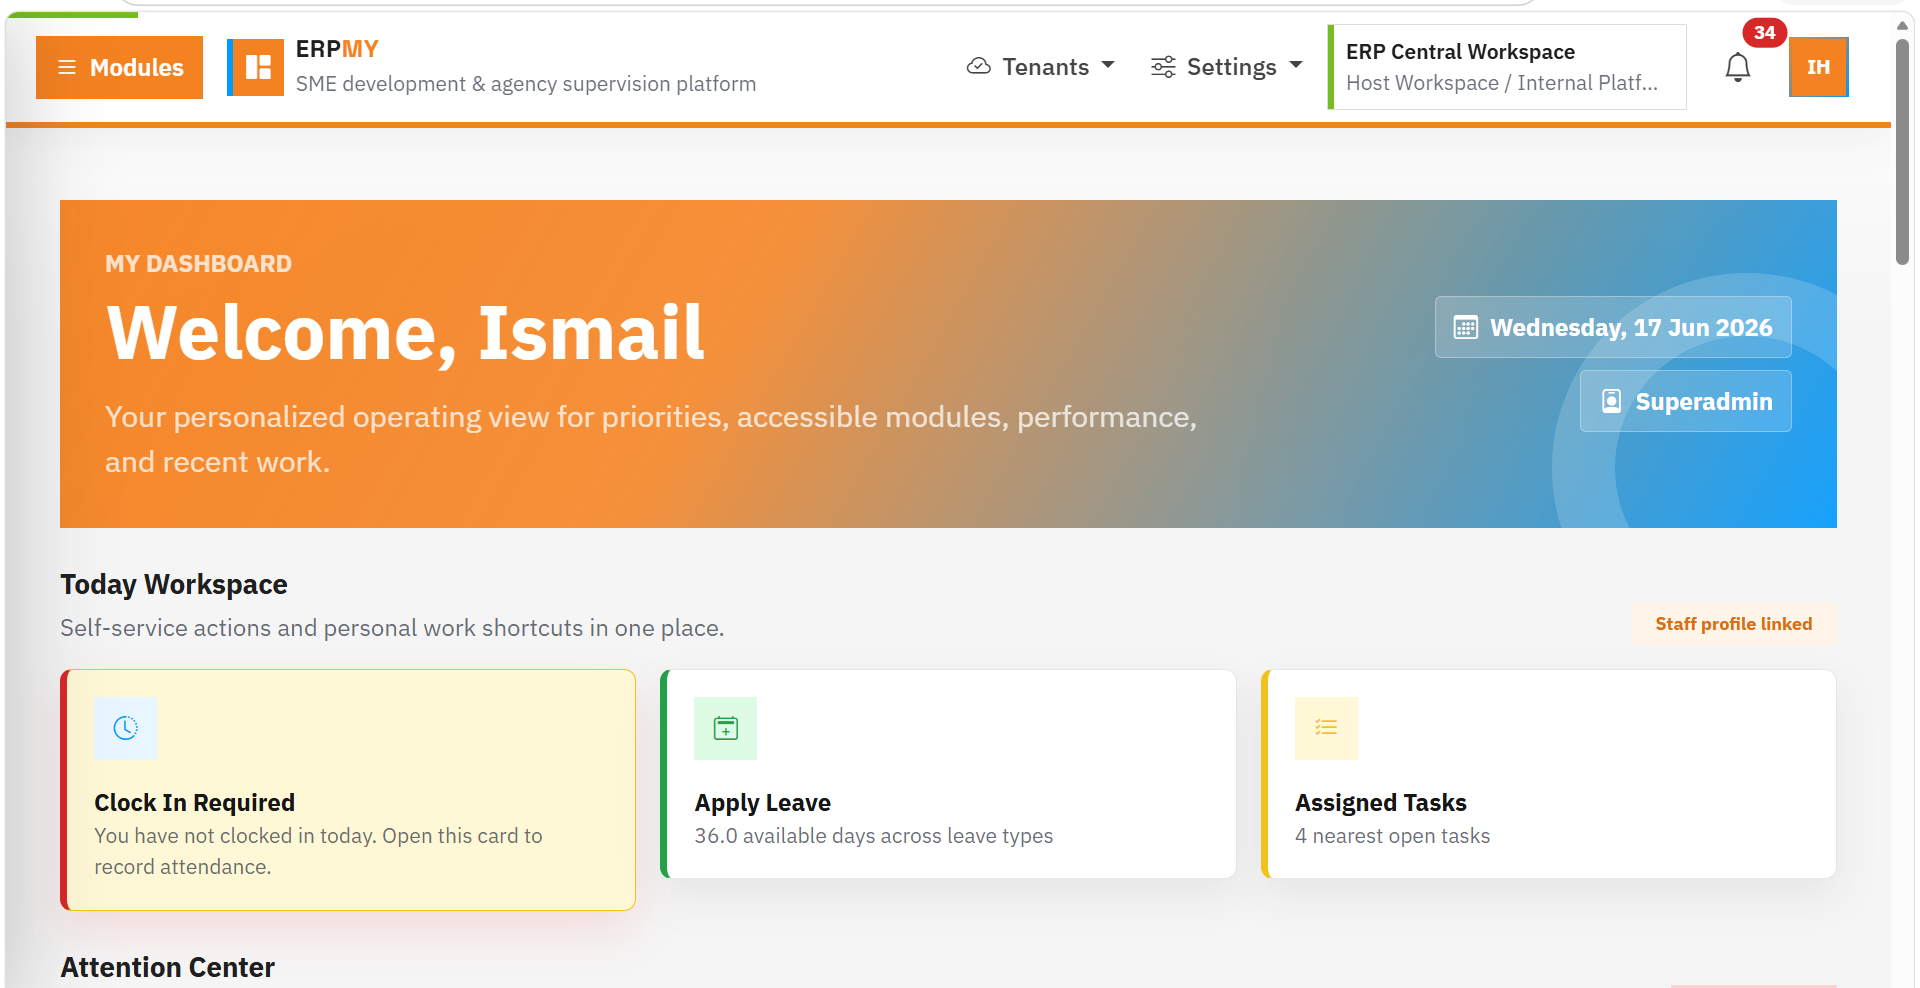The width and height of the screenshot is (1920, 988).
Task: Click the red 34 notification badge
Action: pyautogui.click(x=1764, y=32)
